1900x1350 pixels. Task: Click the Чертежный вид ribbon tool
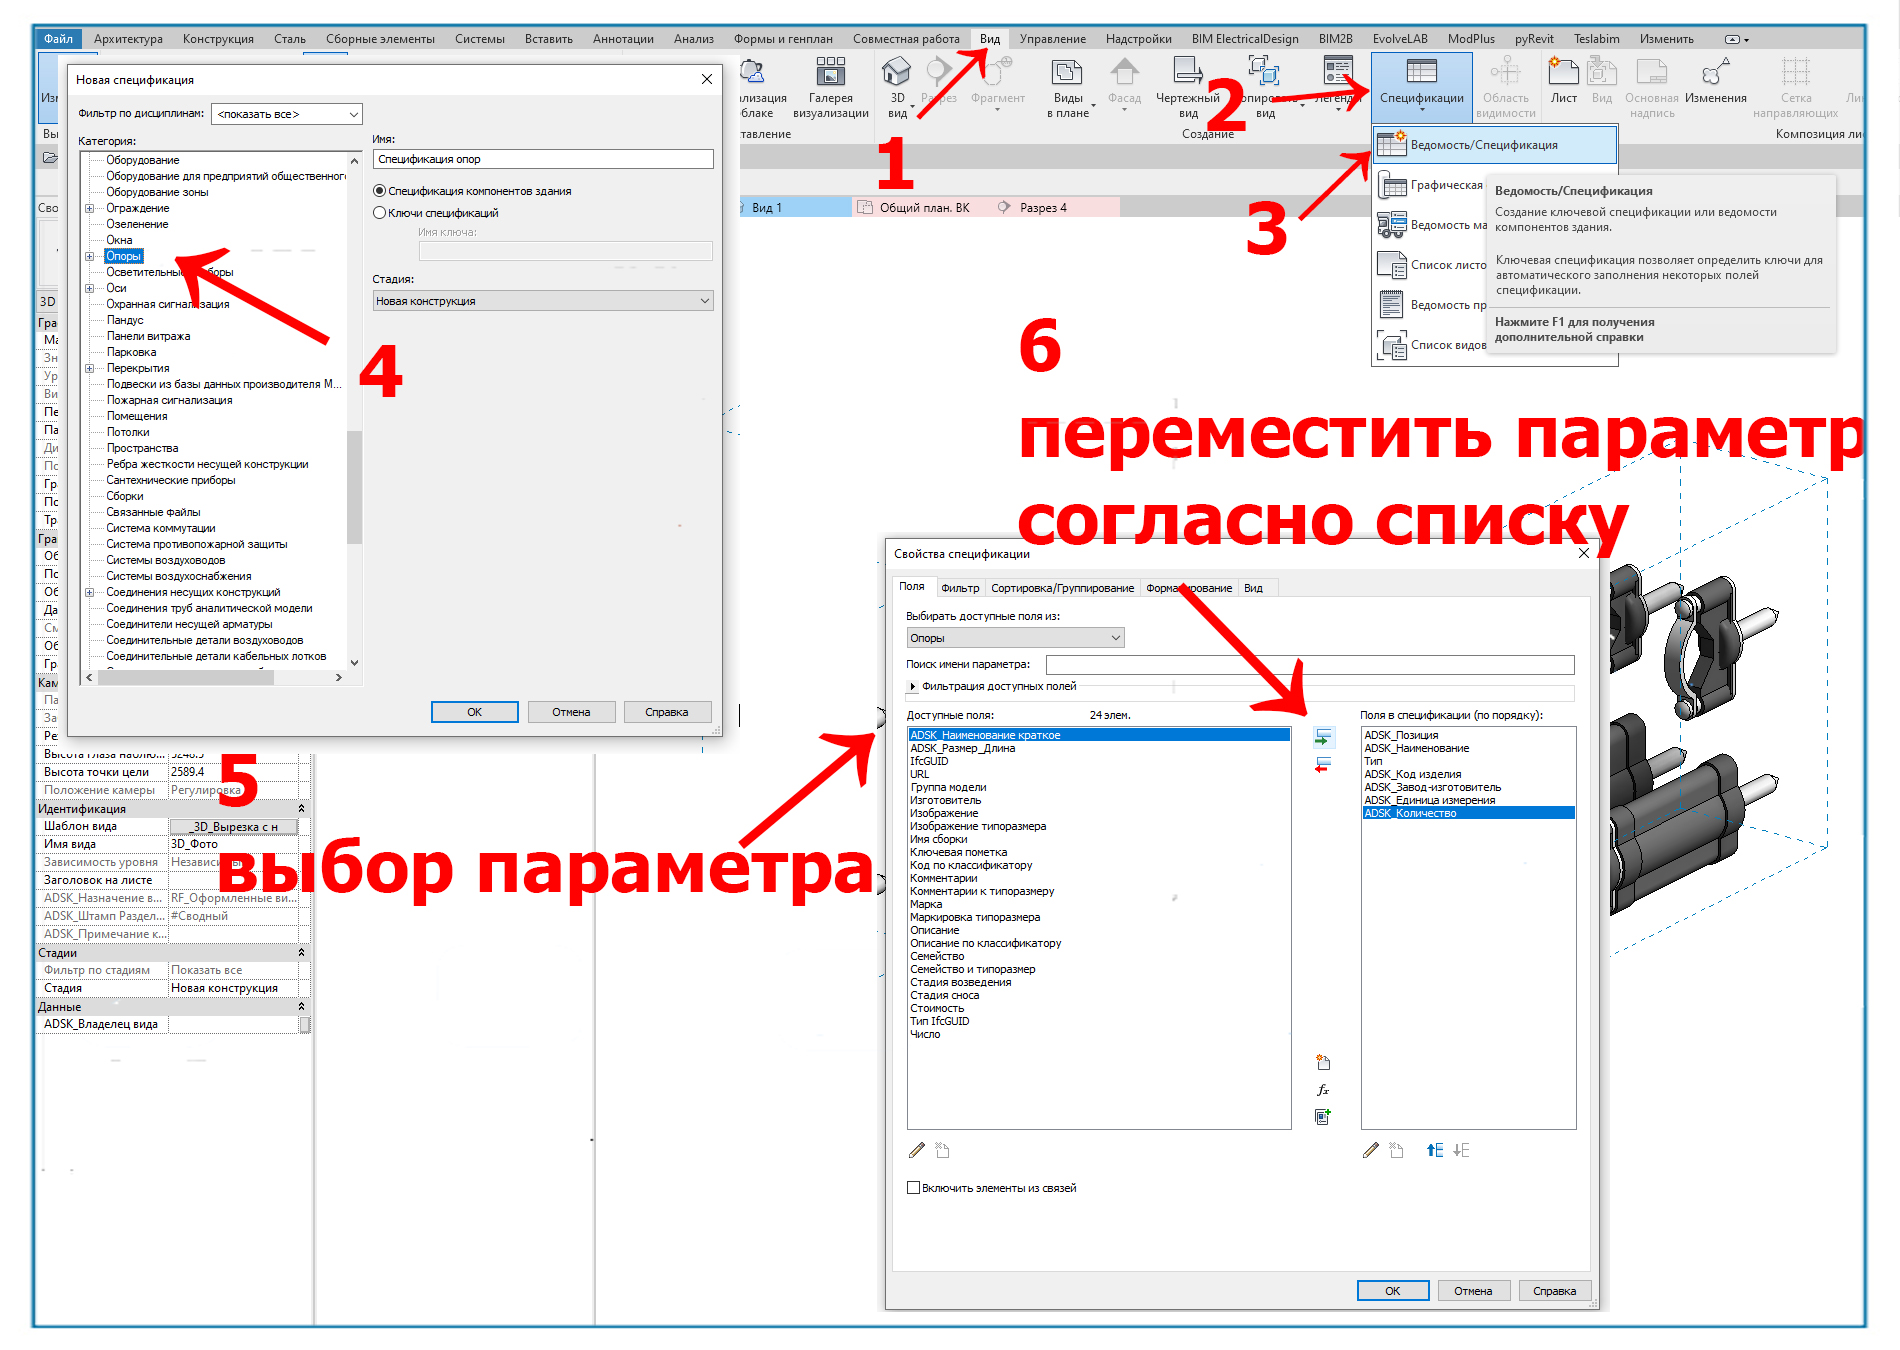pos(1188,86)
